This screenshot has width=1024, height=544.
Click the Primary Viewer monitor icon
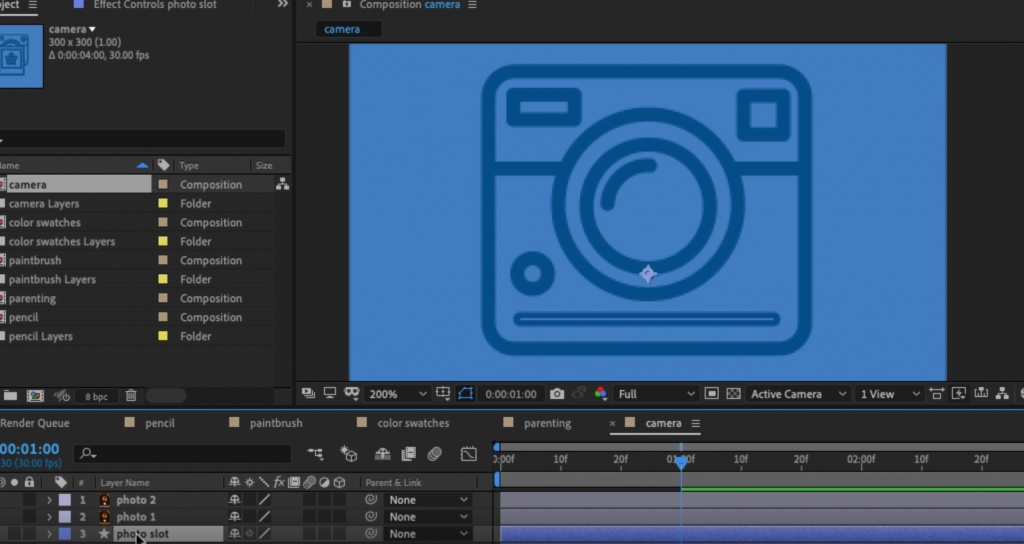pos(330,393)
